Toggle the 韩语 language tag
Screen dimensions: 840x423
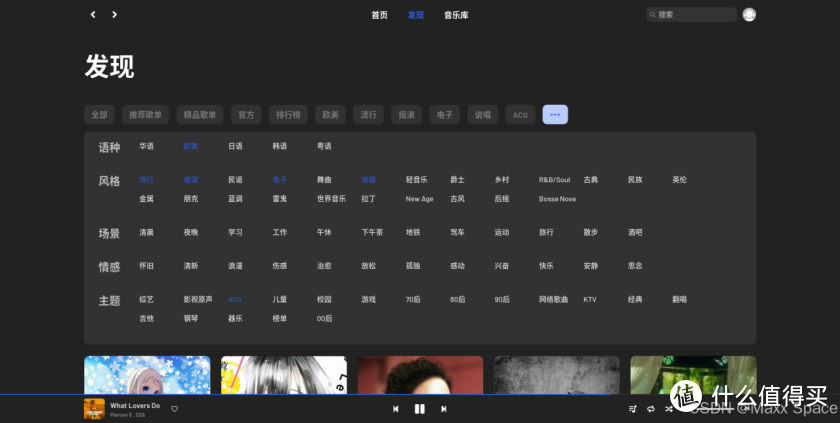(280, 146)
